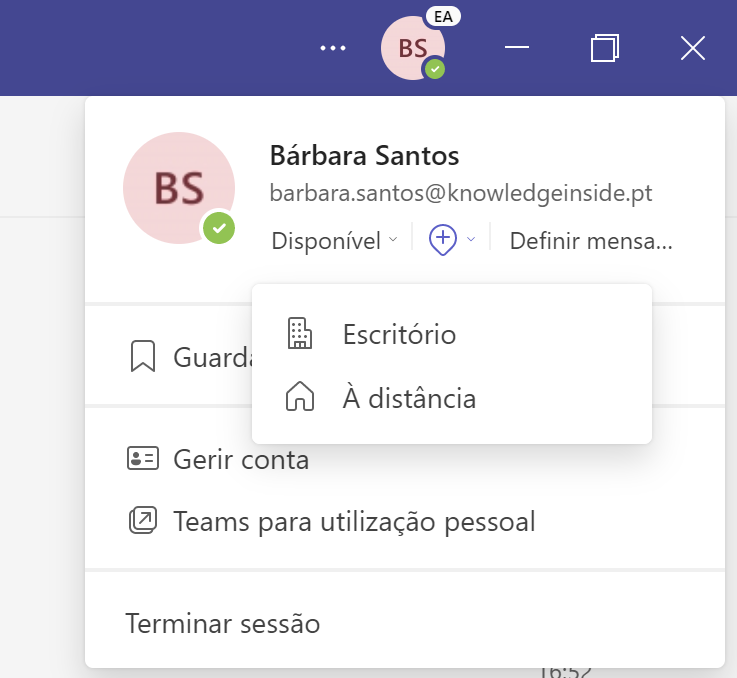Click Definir mensagem de estado
The height and width of the screenshot is (678, 737).
590,241
